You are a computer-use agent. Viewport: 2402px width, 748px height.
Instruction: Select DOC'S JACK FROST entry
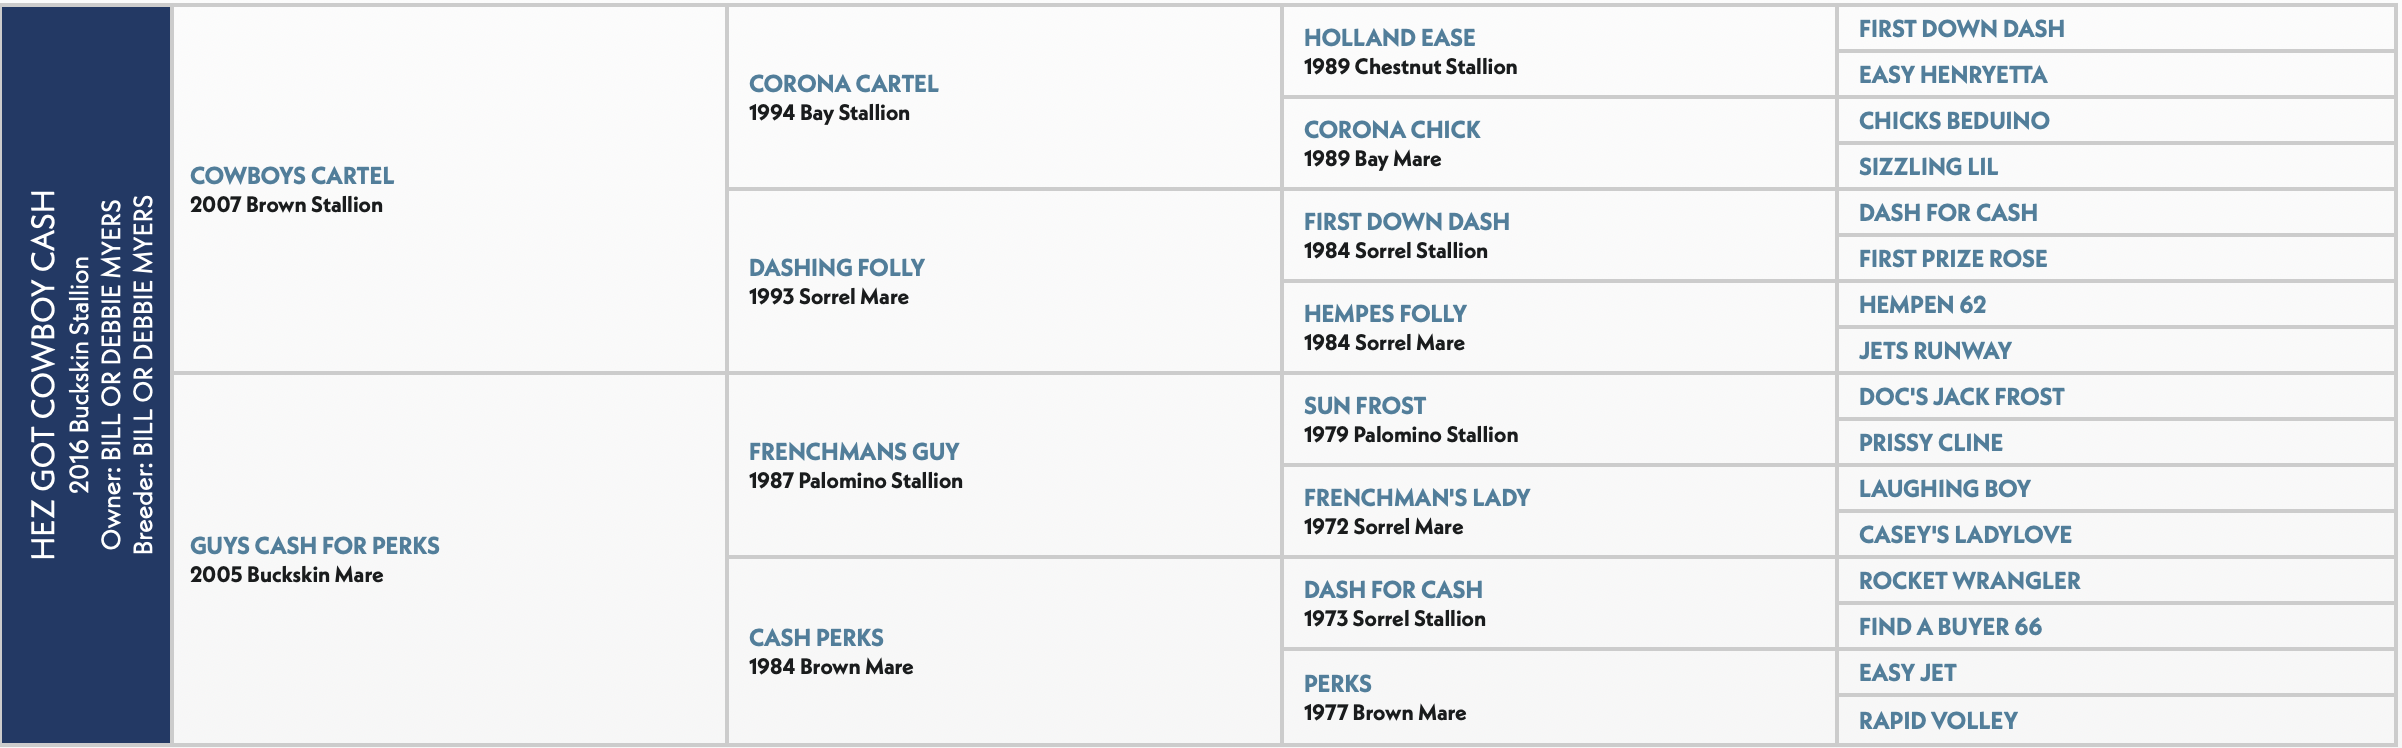click(1961, 397)
